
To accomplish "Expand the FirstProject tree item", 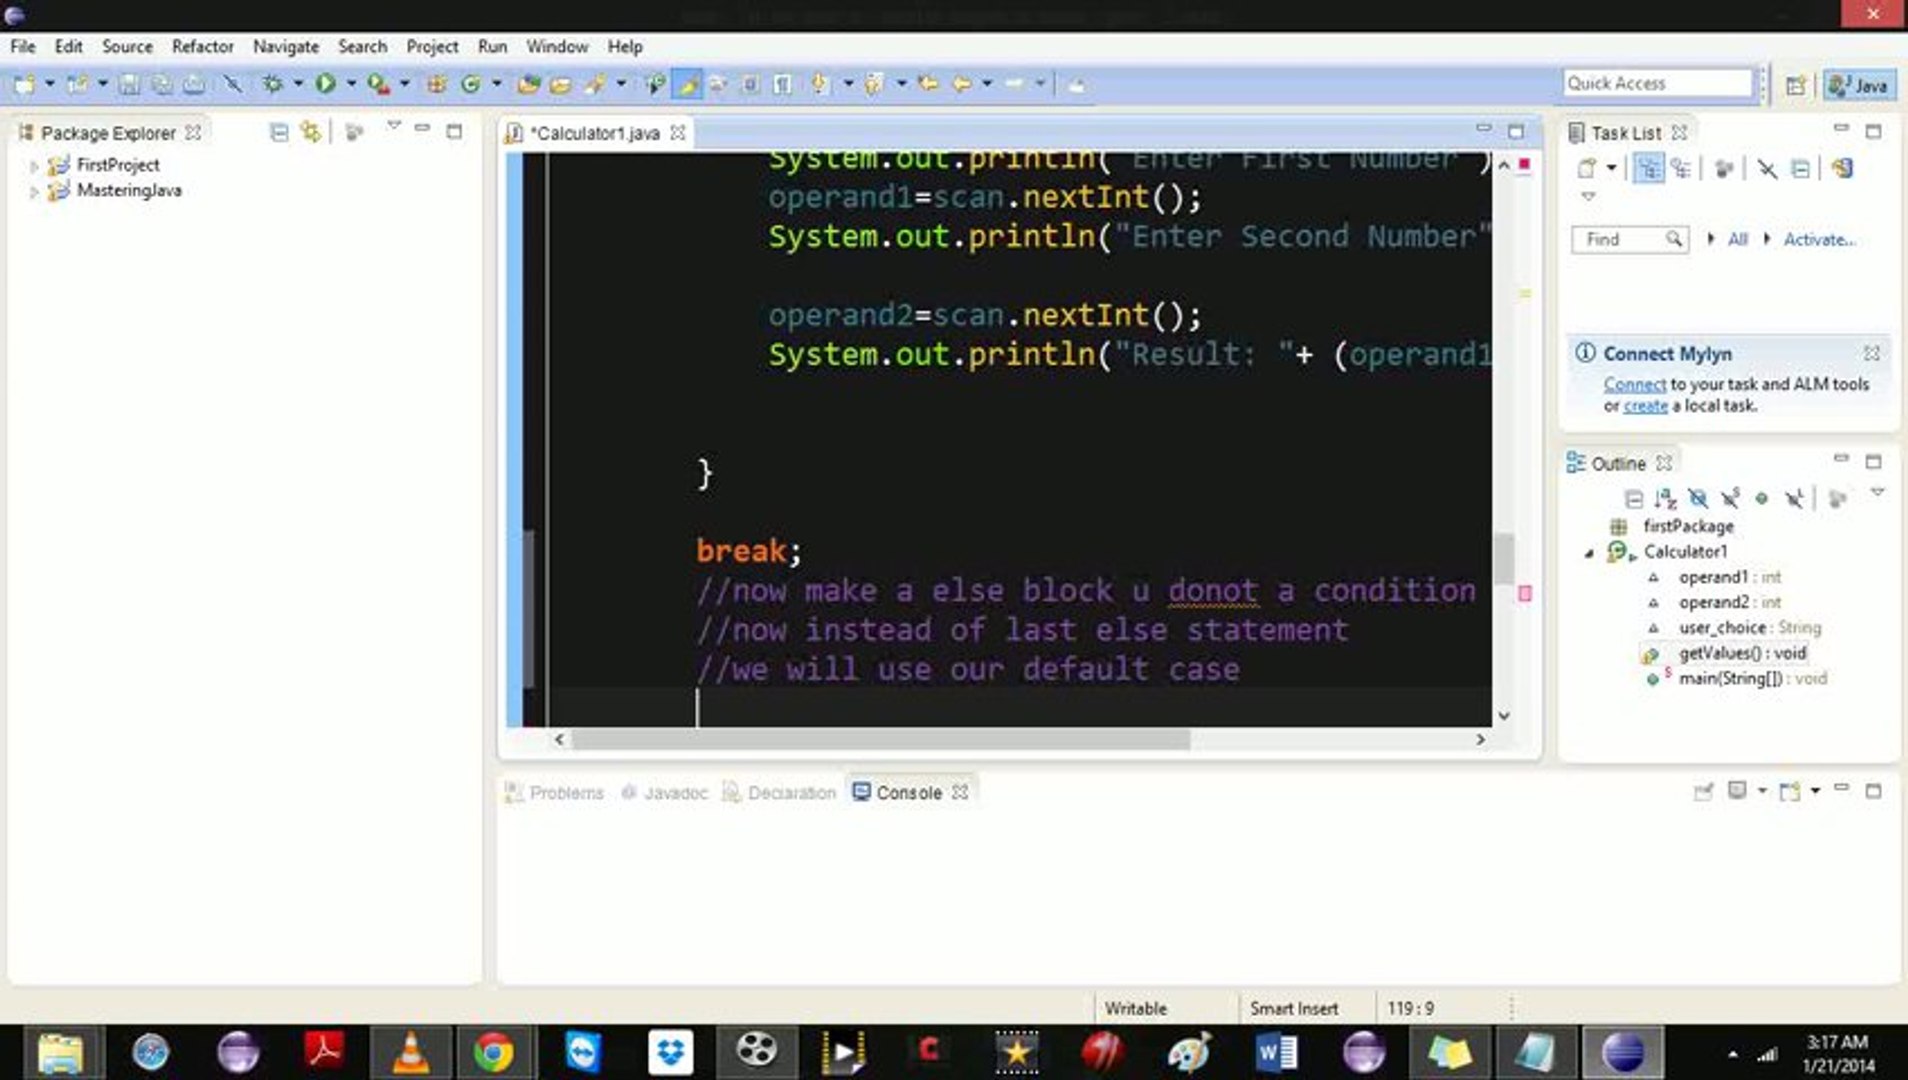I will [x=35, y=165].
